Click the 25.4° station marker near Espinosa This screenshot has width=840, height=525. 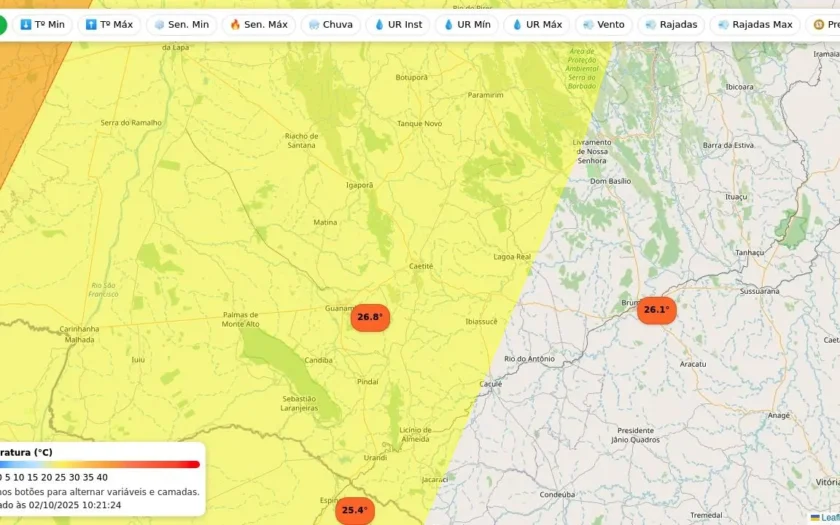[x=355, y=511]
